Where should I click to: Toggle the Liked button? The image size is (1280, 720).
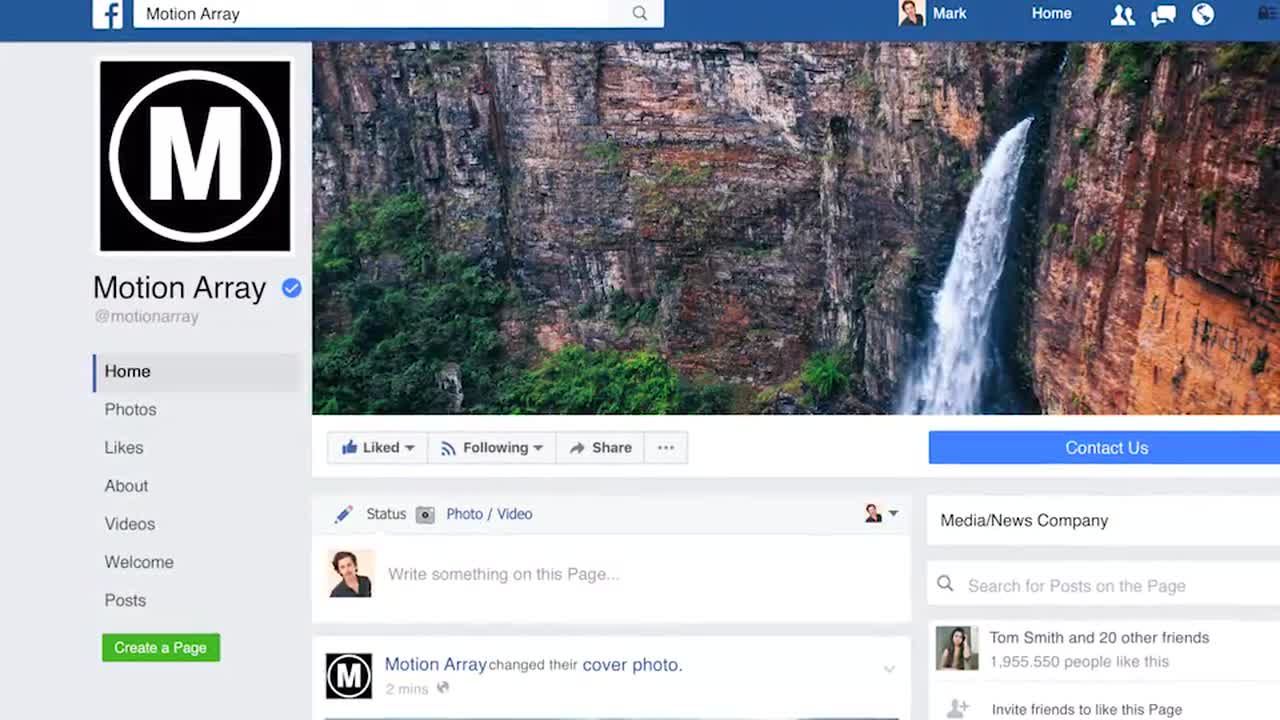click(x=377, y=448)
